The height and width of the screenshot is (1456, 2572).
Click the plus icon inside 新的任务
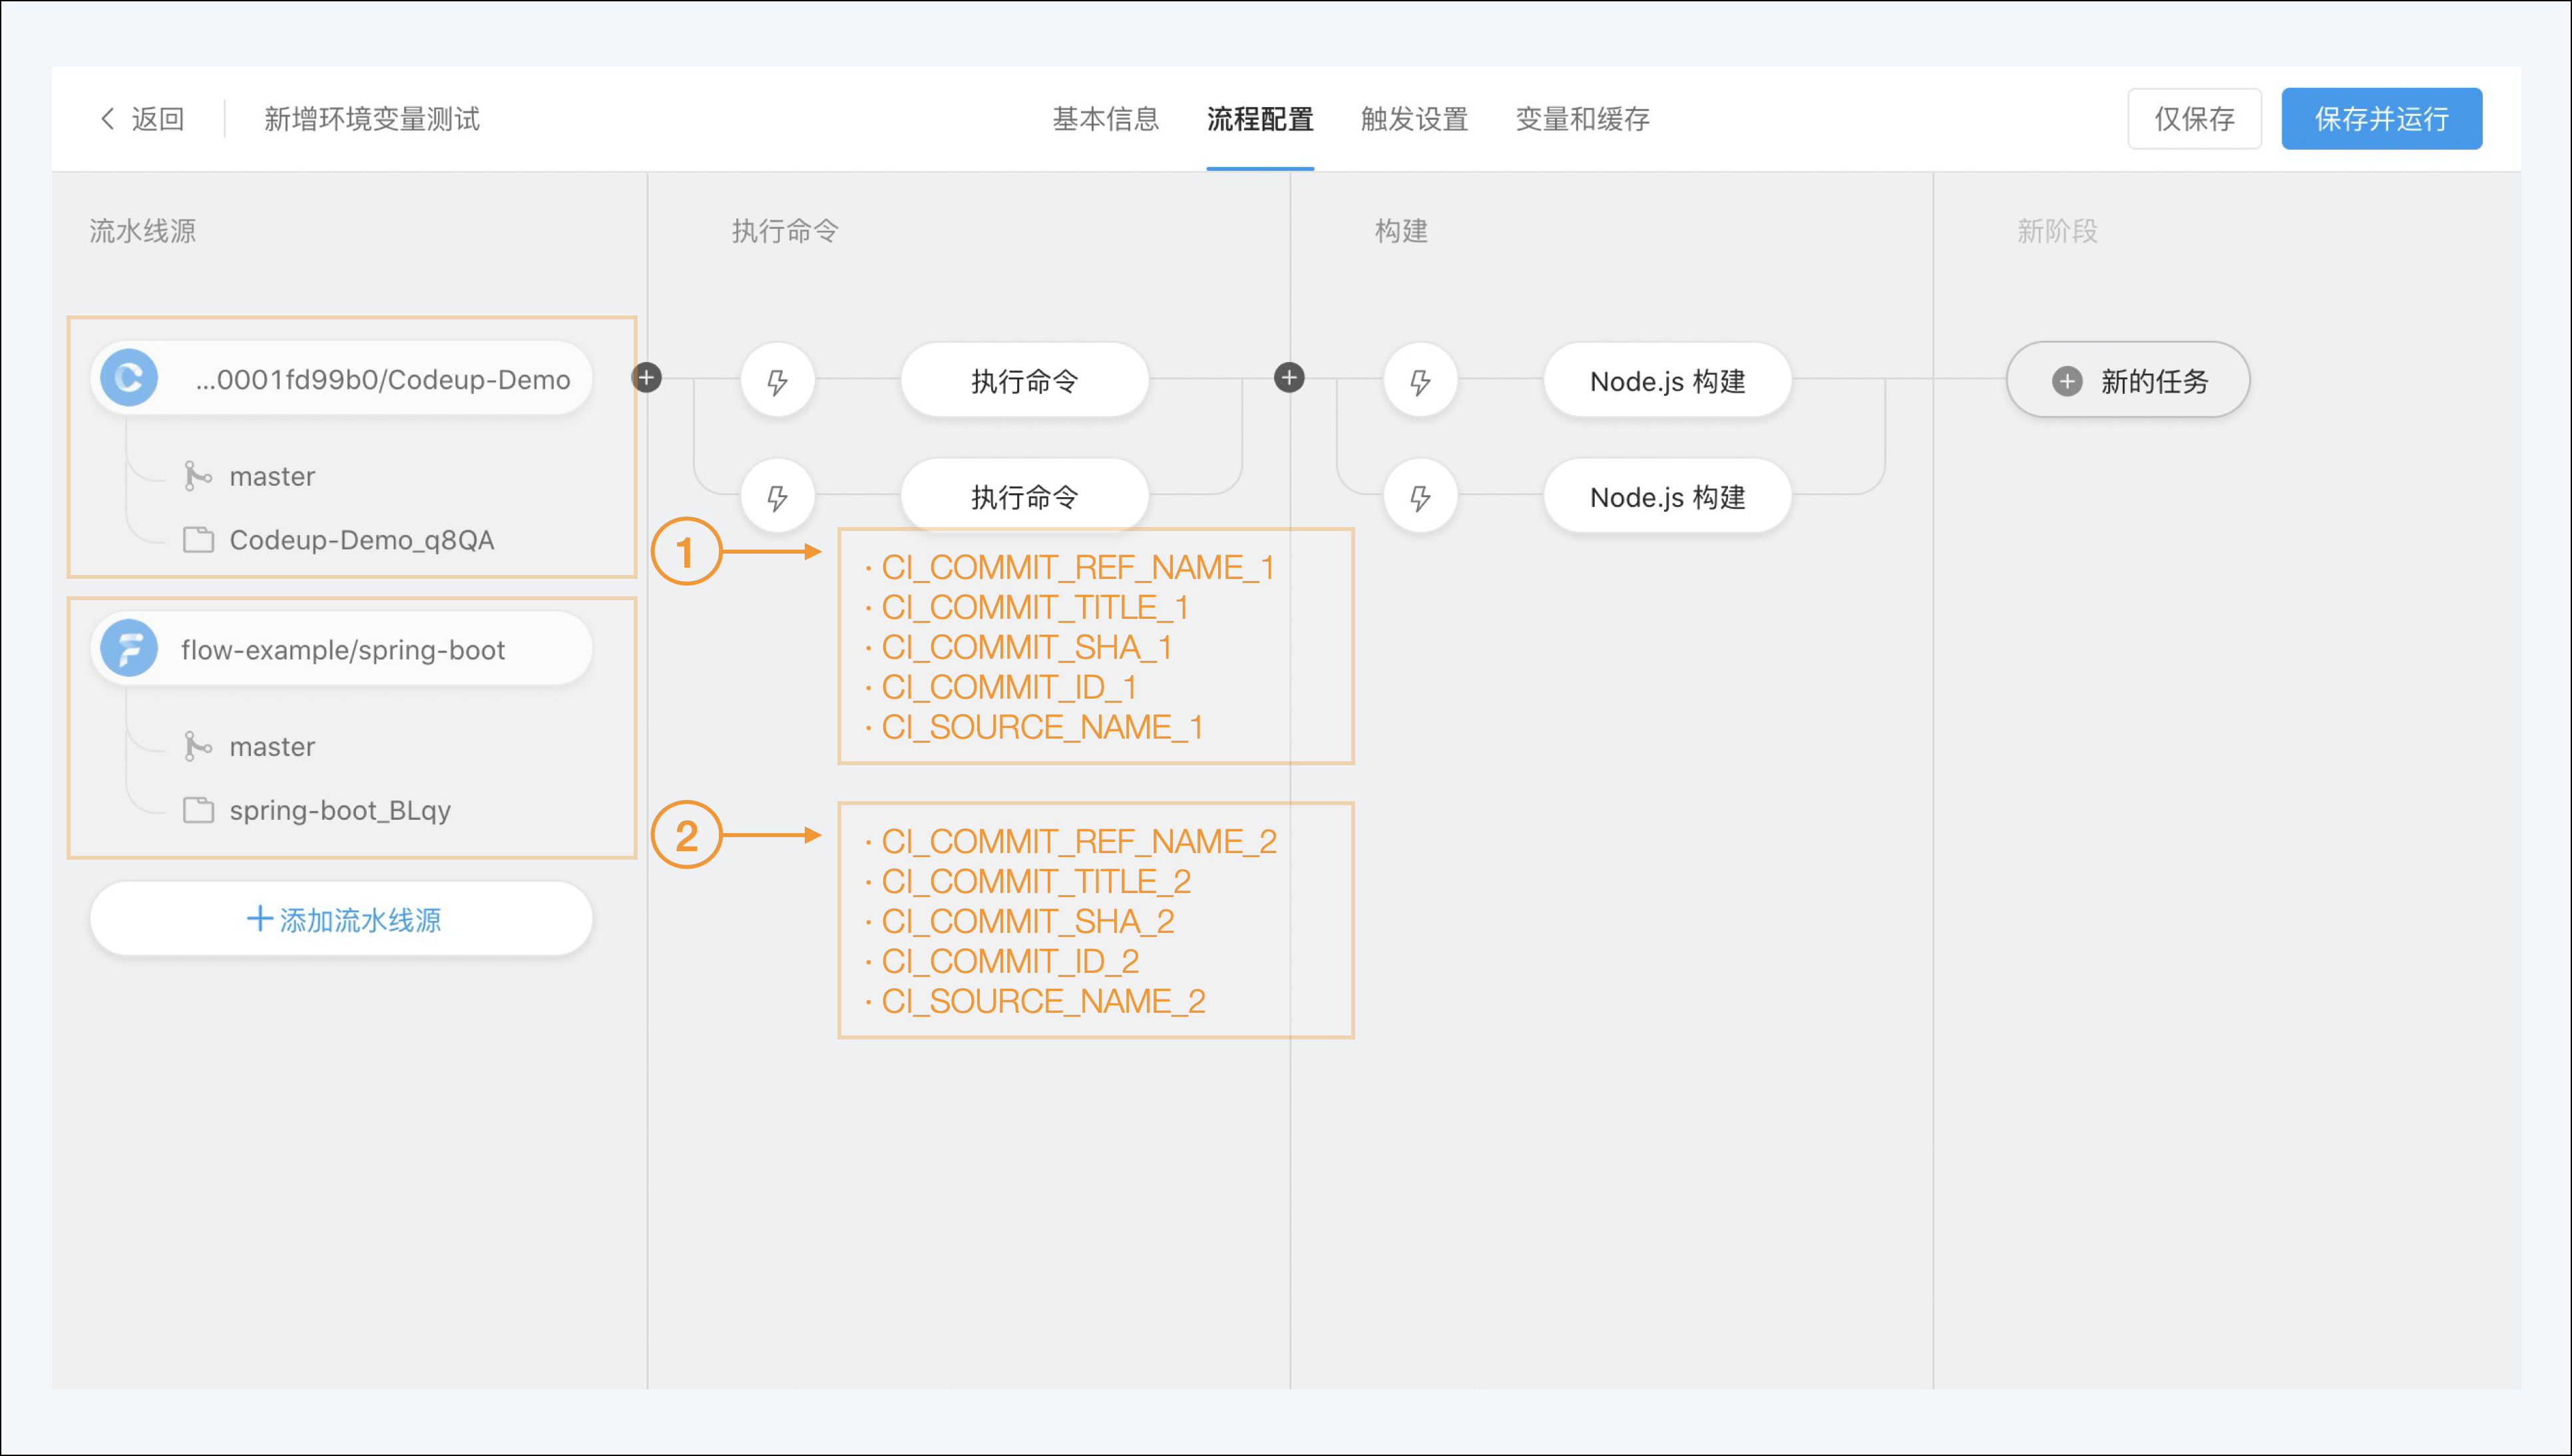point(2067,381)
